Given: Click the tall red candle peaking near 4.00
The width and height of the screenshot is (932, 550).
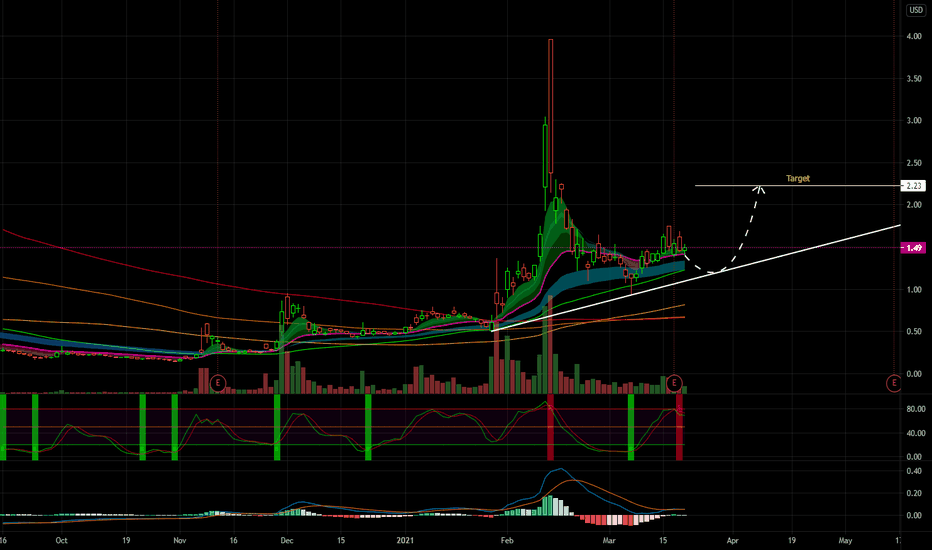Looking at the screenshot, I should point(550,106).
